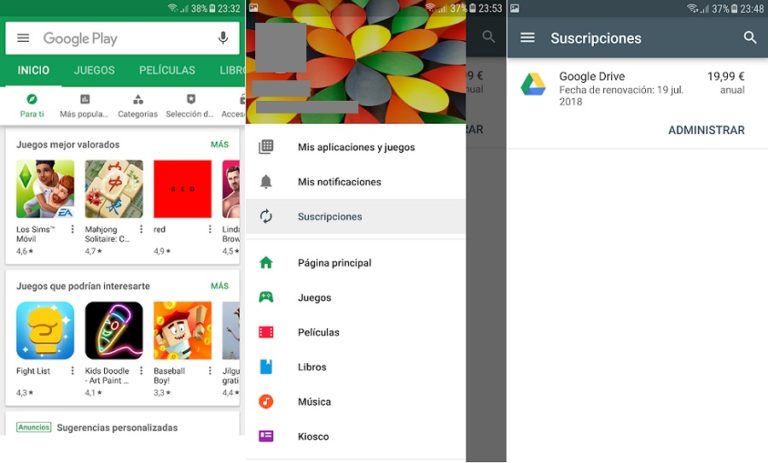Click the Suscripciones refresh icon in drawer
This screenshot has width=768, height=463.
(266, 216)
